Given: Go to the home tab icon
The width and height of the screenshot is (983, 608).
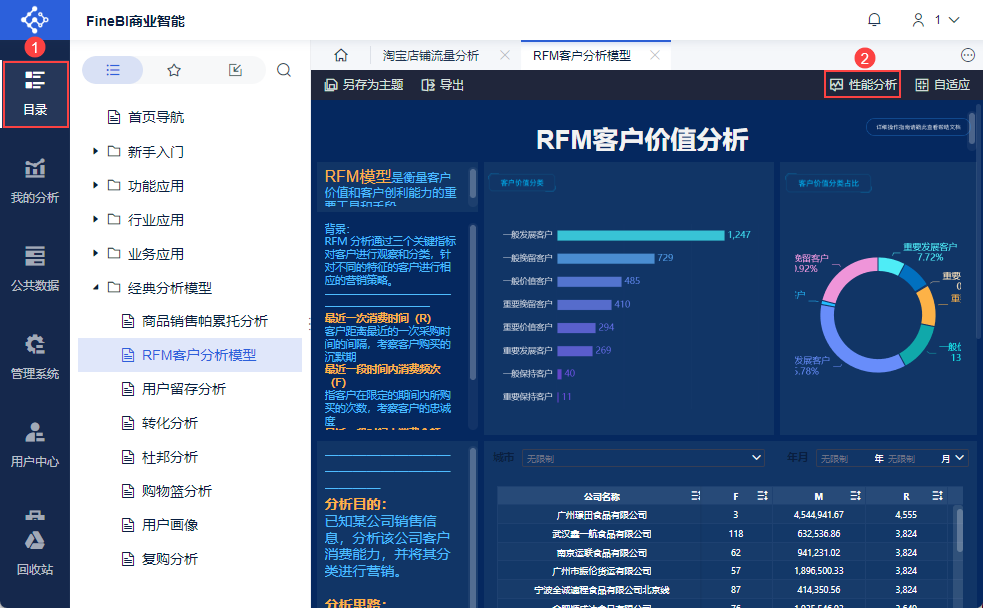Looking at the screenshot, I should coord(341,55).
